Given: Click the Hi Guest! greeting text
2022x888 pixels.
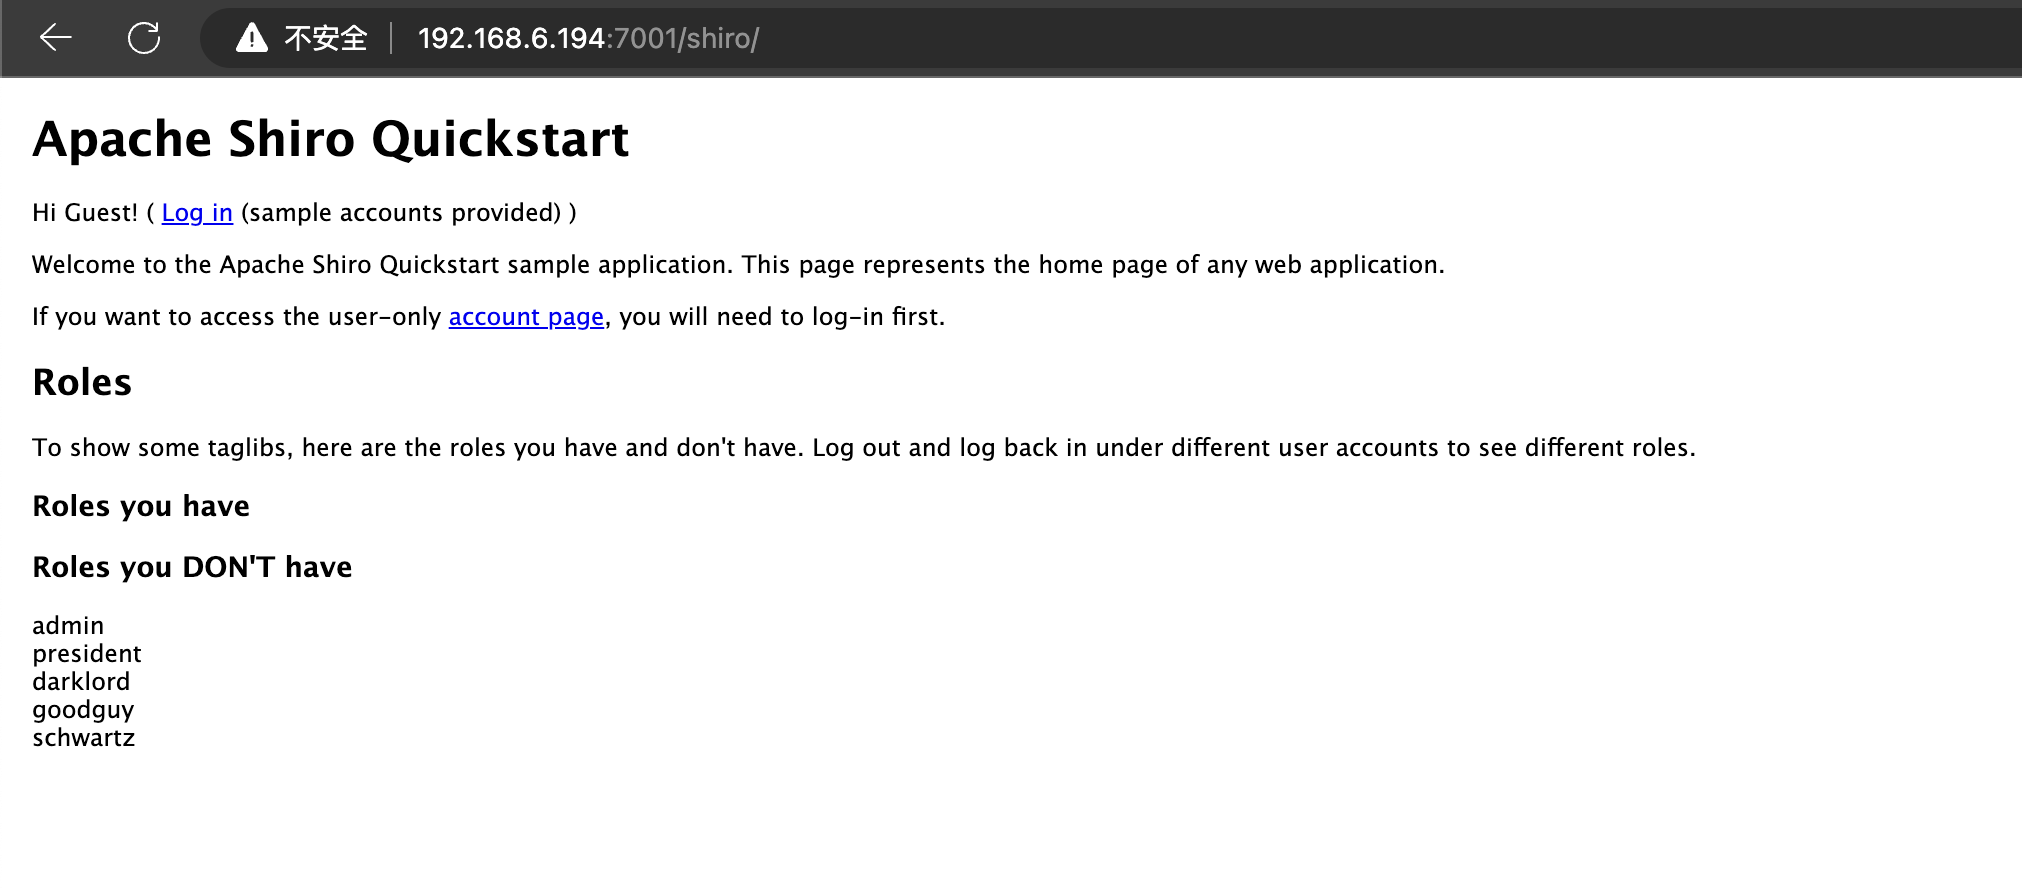Looking at the screenshot, I should point(85,213).
